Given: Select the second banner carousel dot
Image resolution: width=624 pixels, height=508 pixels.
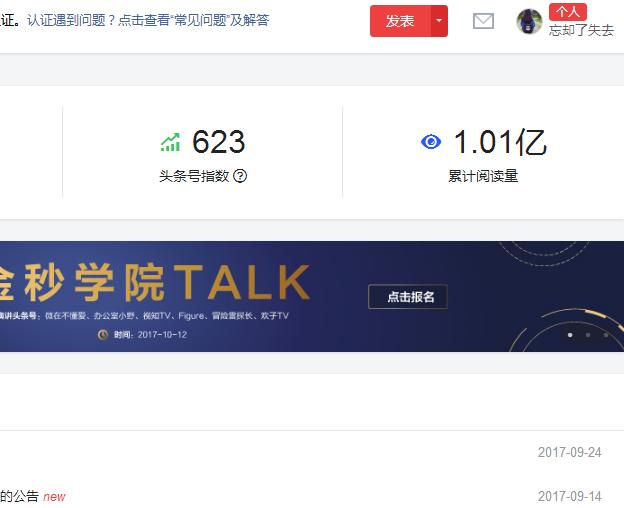Looking at the screenshot, I should [x=588, y=335].
